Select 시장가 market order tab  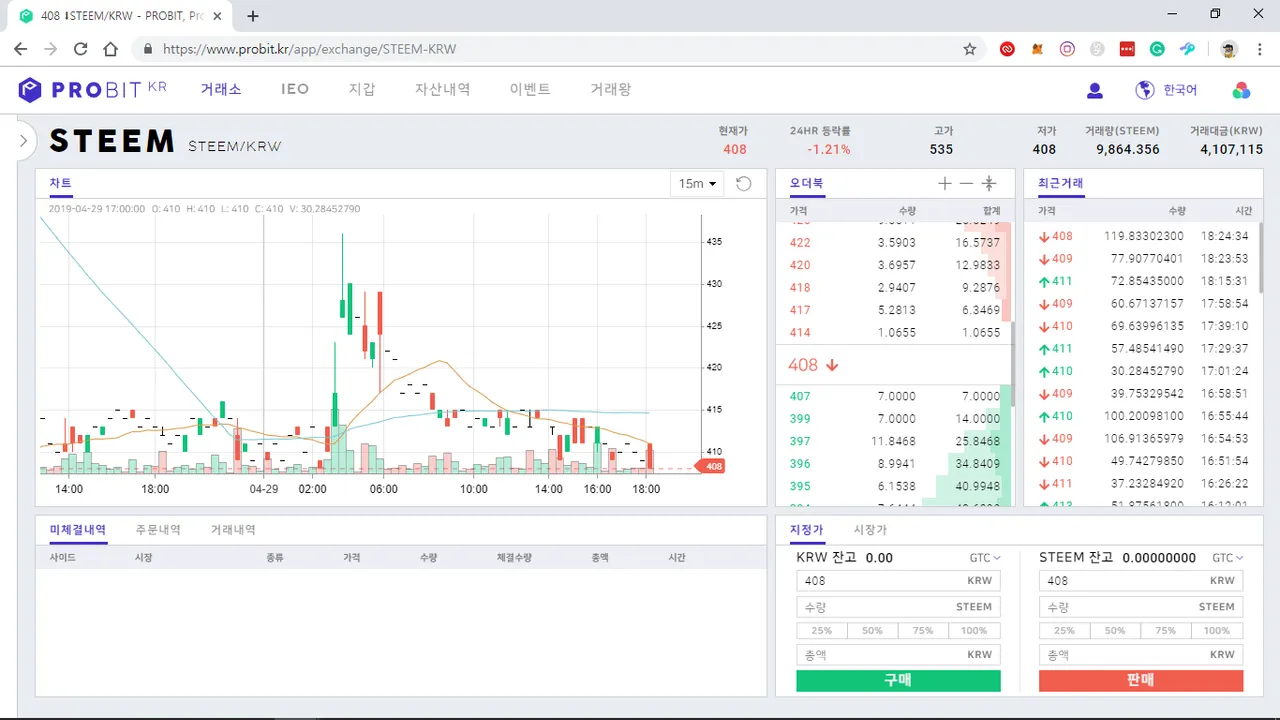tap(870, 530)
